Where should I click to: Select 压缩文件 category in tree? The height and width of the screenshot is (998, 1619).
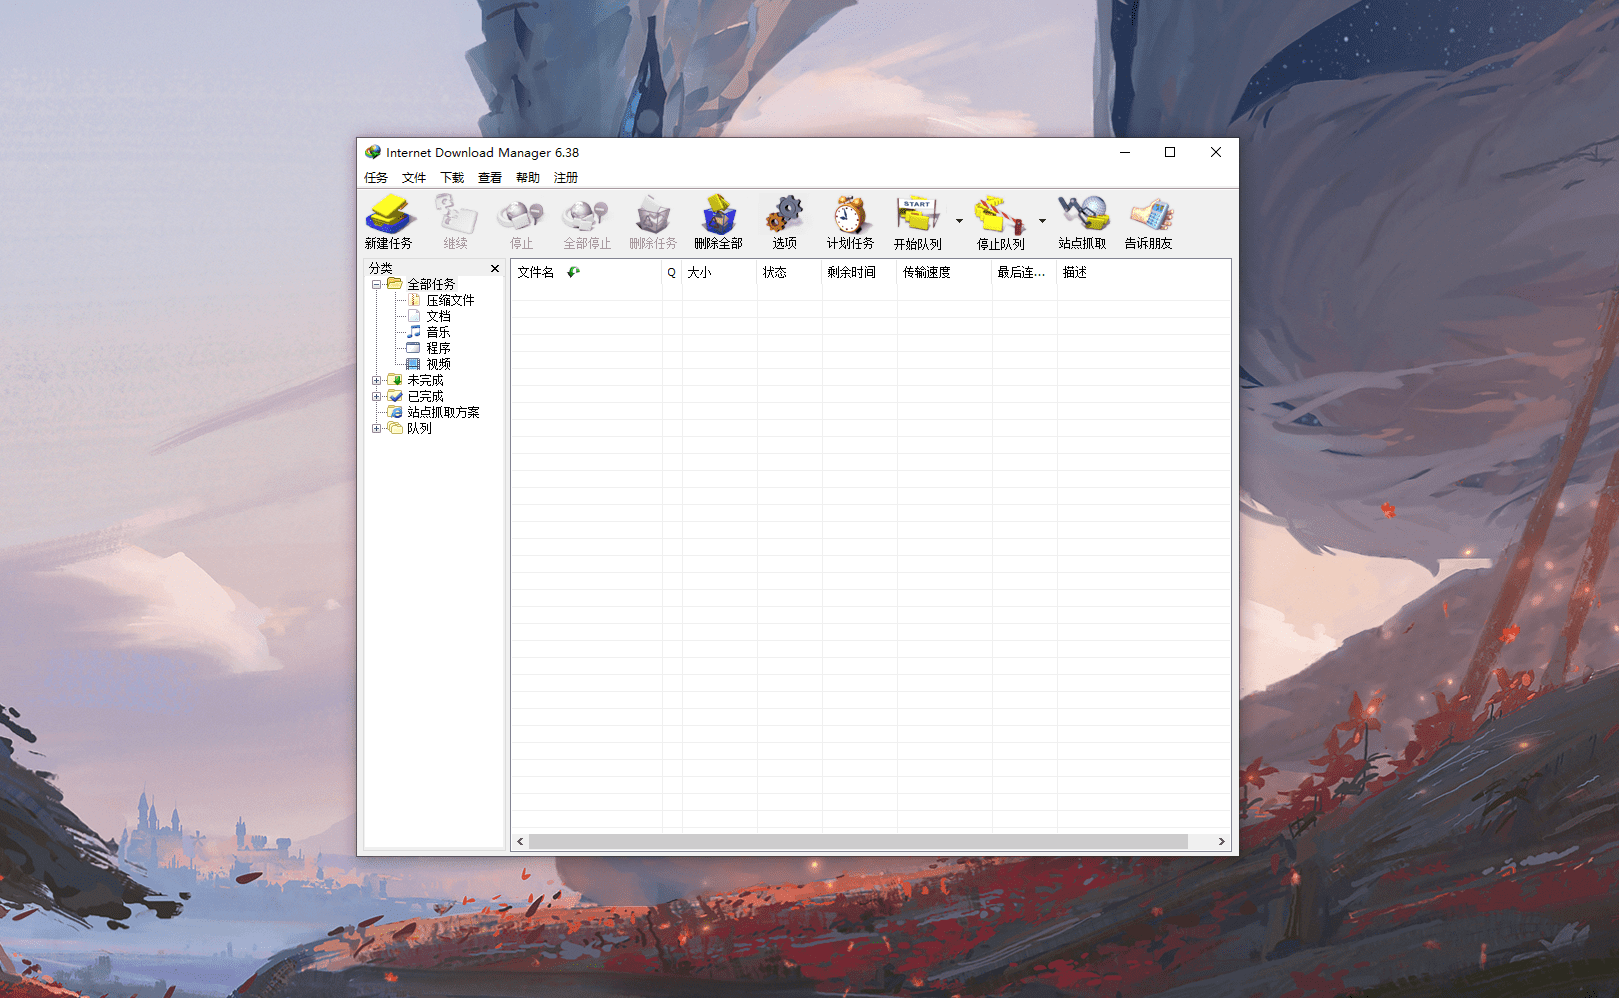pos(450,300)
